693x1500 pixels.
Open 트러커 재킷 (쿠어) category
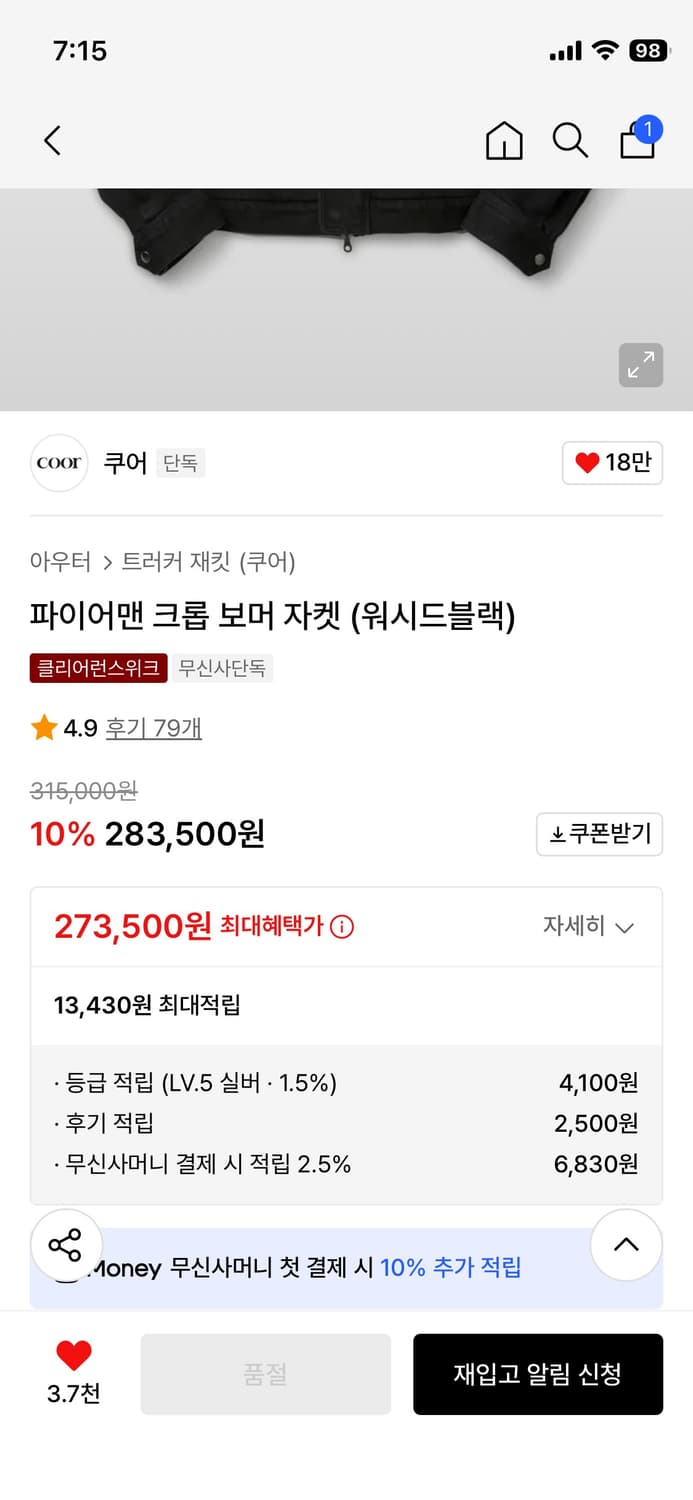click(x=207, y=563)
